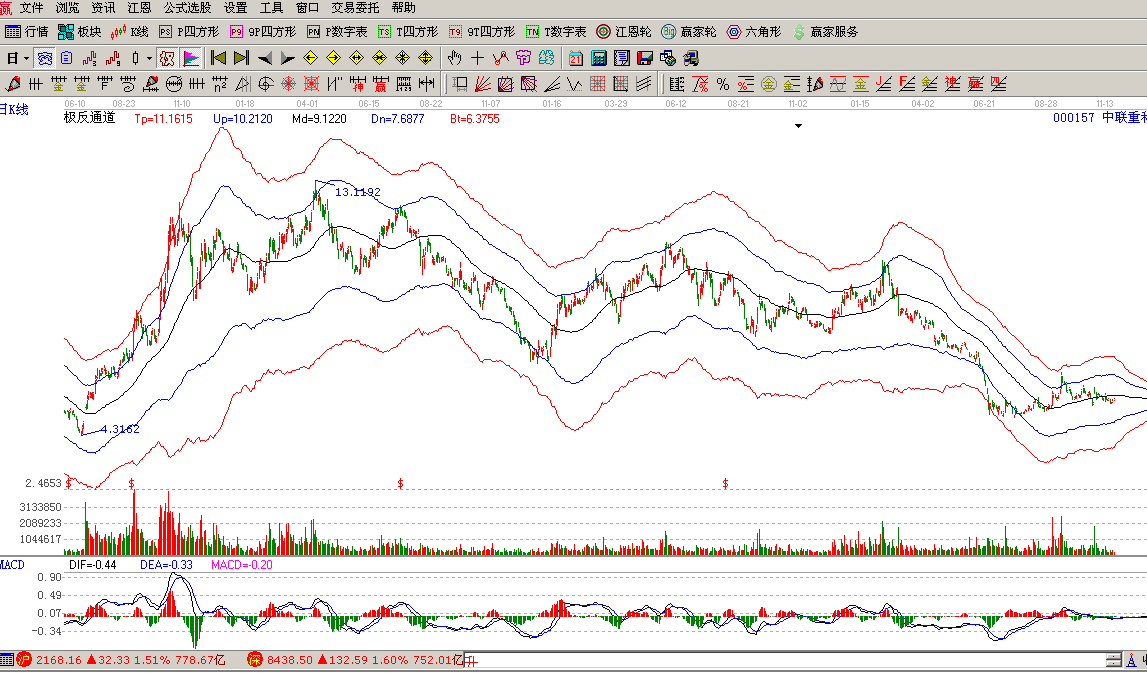
Task: Click the 000157 stock code label
Action: (1074, 118)
